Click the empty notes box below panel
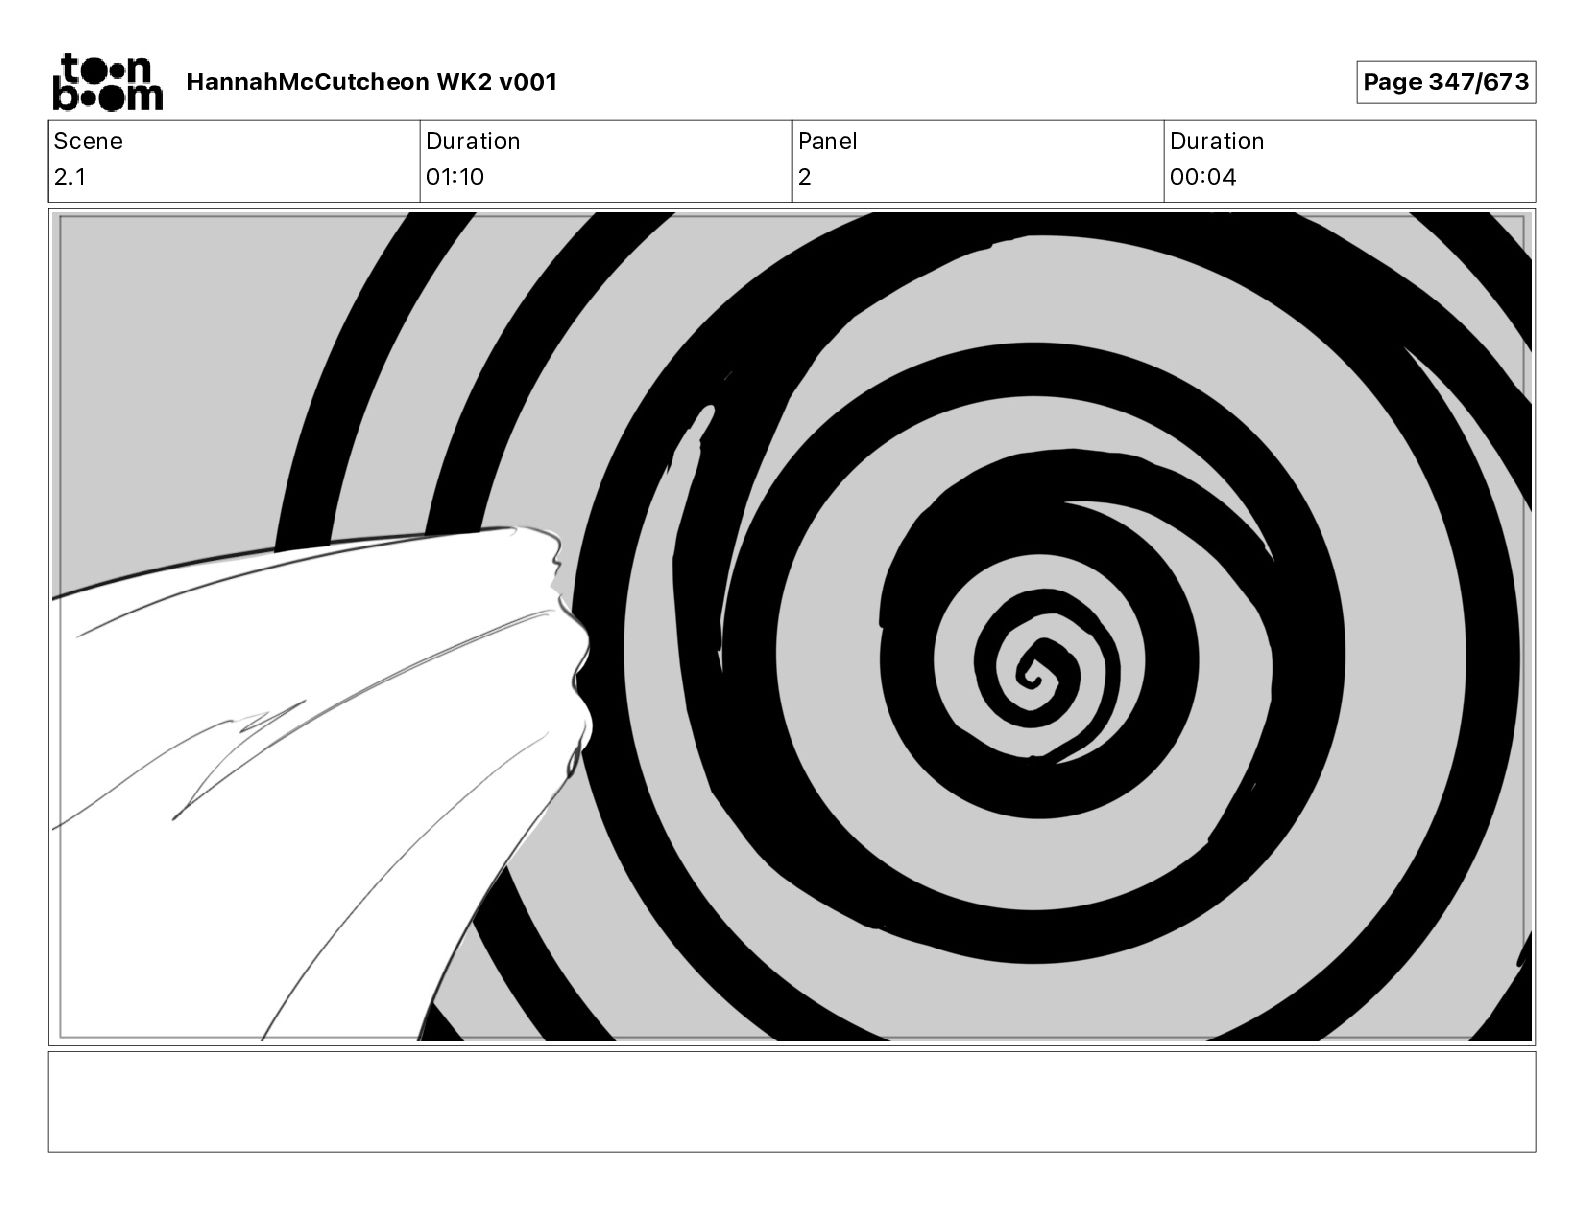 tap(792, 1101)
